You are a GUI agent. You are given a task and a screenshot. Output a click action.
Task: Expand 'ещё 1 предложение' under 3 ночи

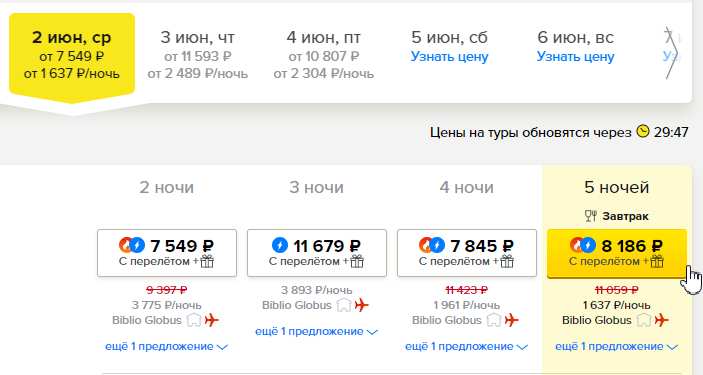(317, 331)
